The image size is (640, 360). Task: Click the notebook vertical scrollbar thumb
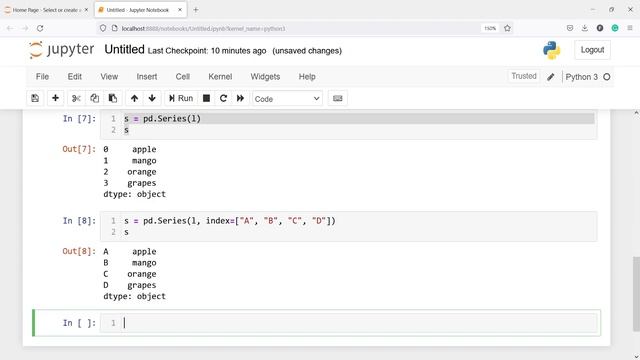click(636, 294)
